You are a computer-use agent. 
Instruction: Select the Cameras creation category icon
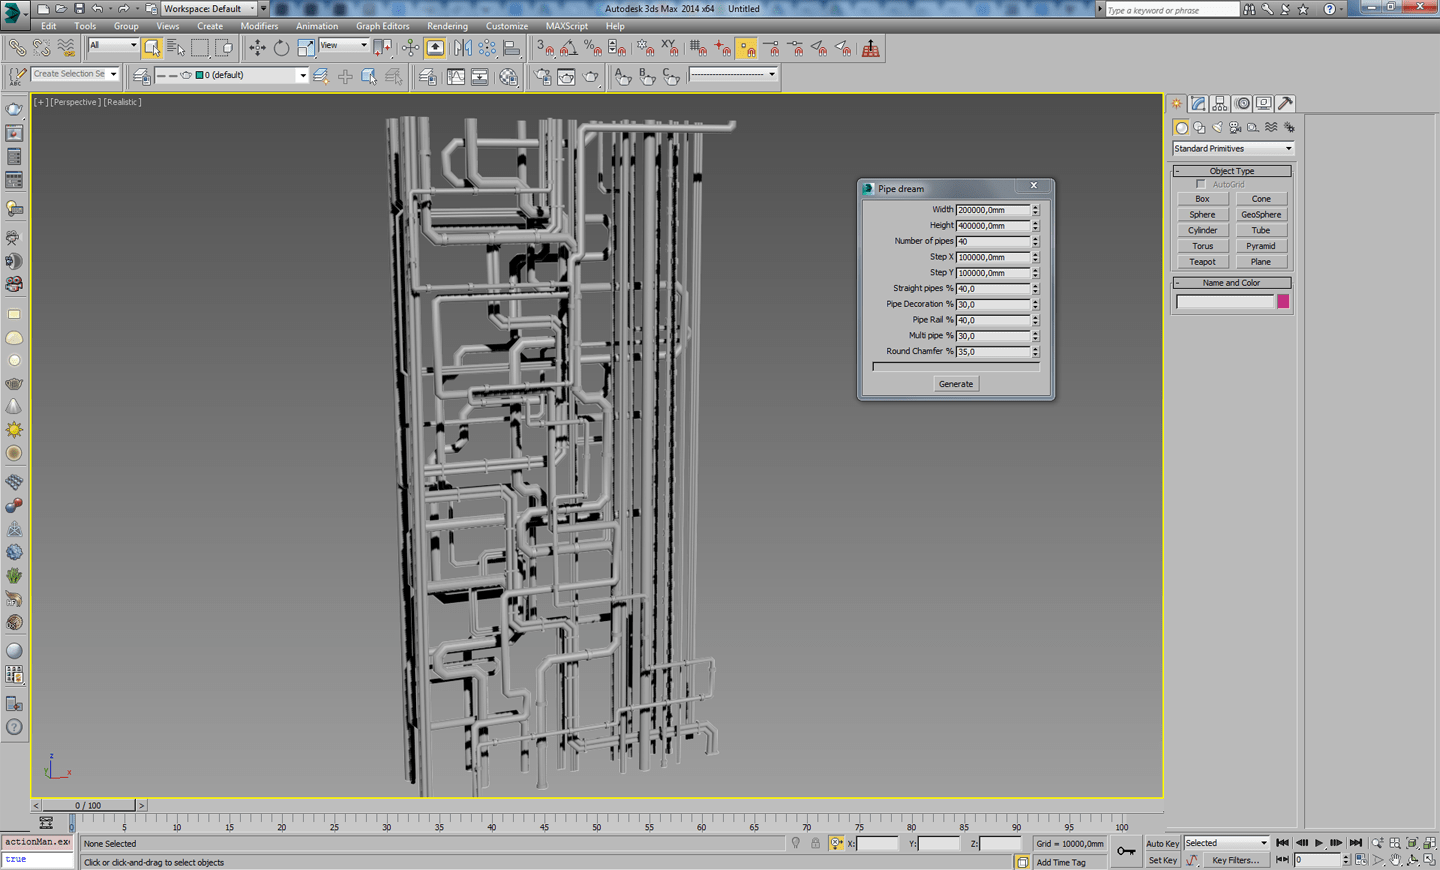tap(1233, 127)
